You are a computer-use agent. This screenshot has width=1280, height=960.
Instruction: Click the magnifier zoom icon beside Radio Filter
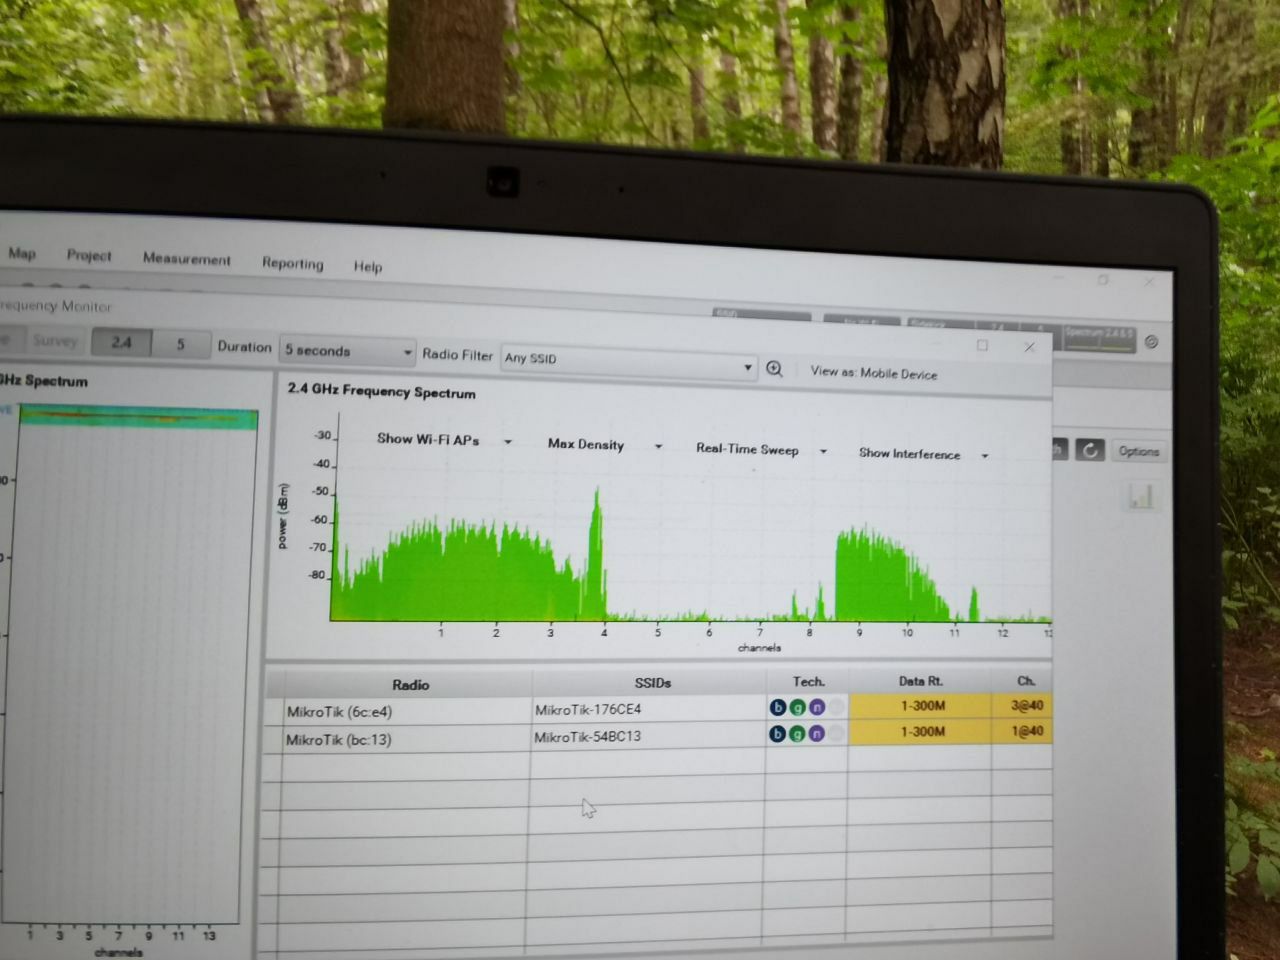(774, 369)
